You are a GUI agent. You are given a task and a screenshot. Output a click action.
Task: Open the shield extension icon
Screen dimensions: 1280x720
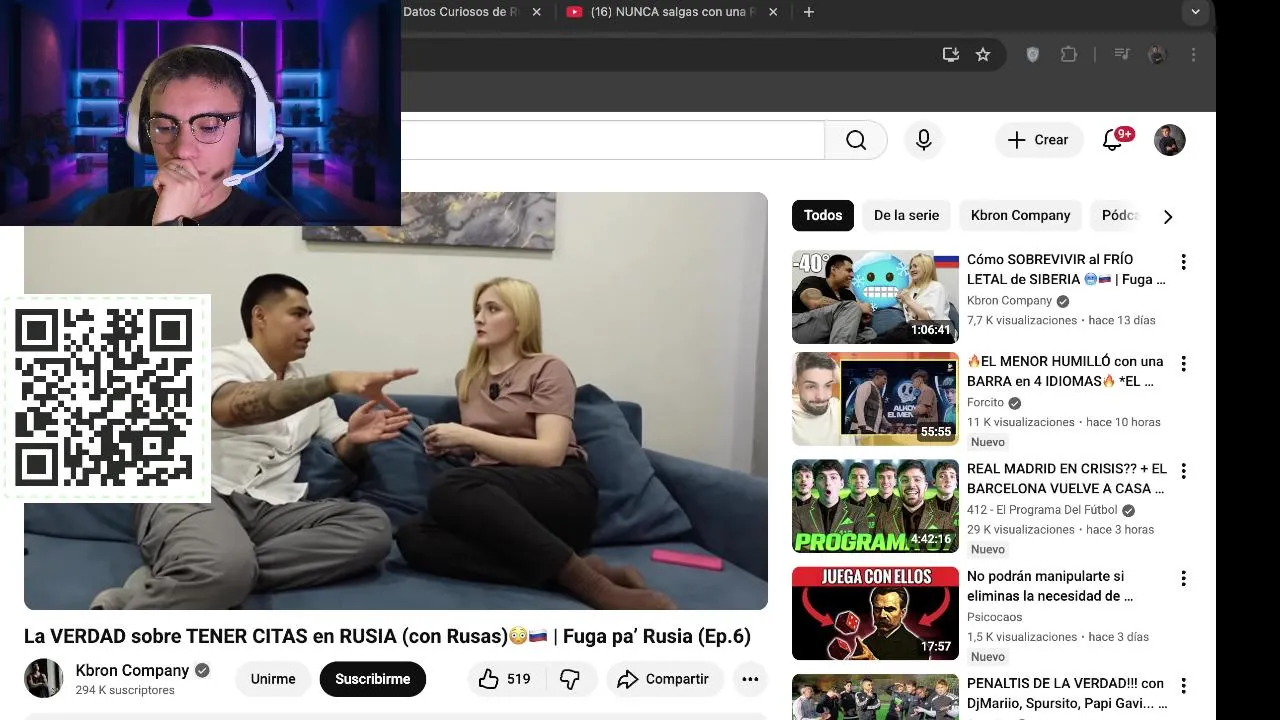1033,55
